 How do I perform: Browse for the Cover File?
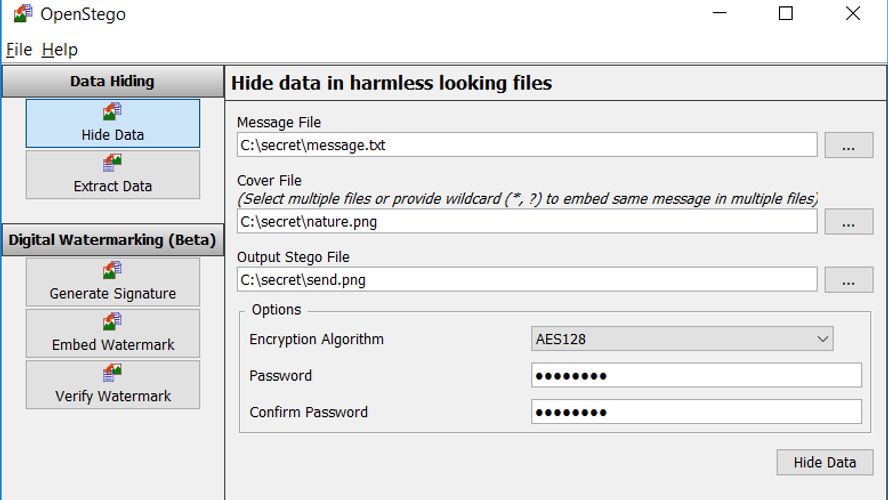(848, 222)
